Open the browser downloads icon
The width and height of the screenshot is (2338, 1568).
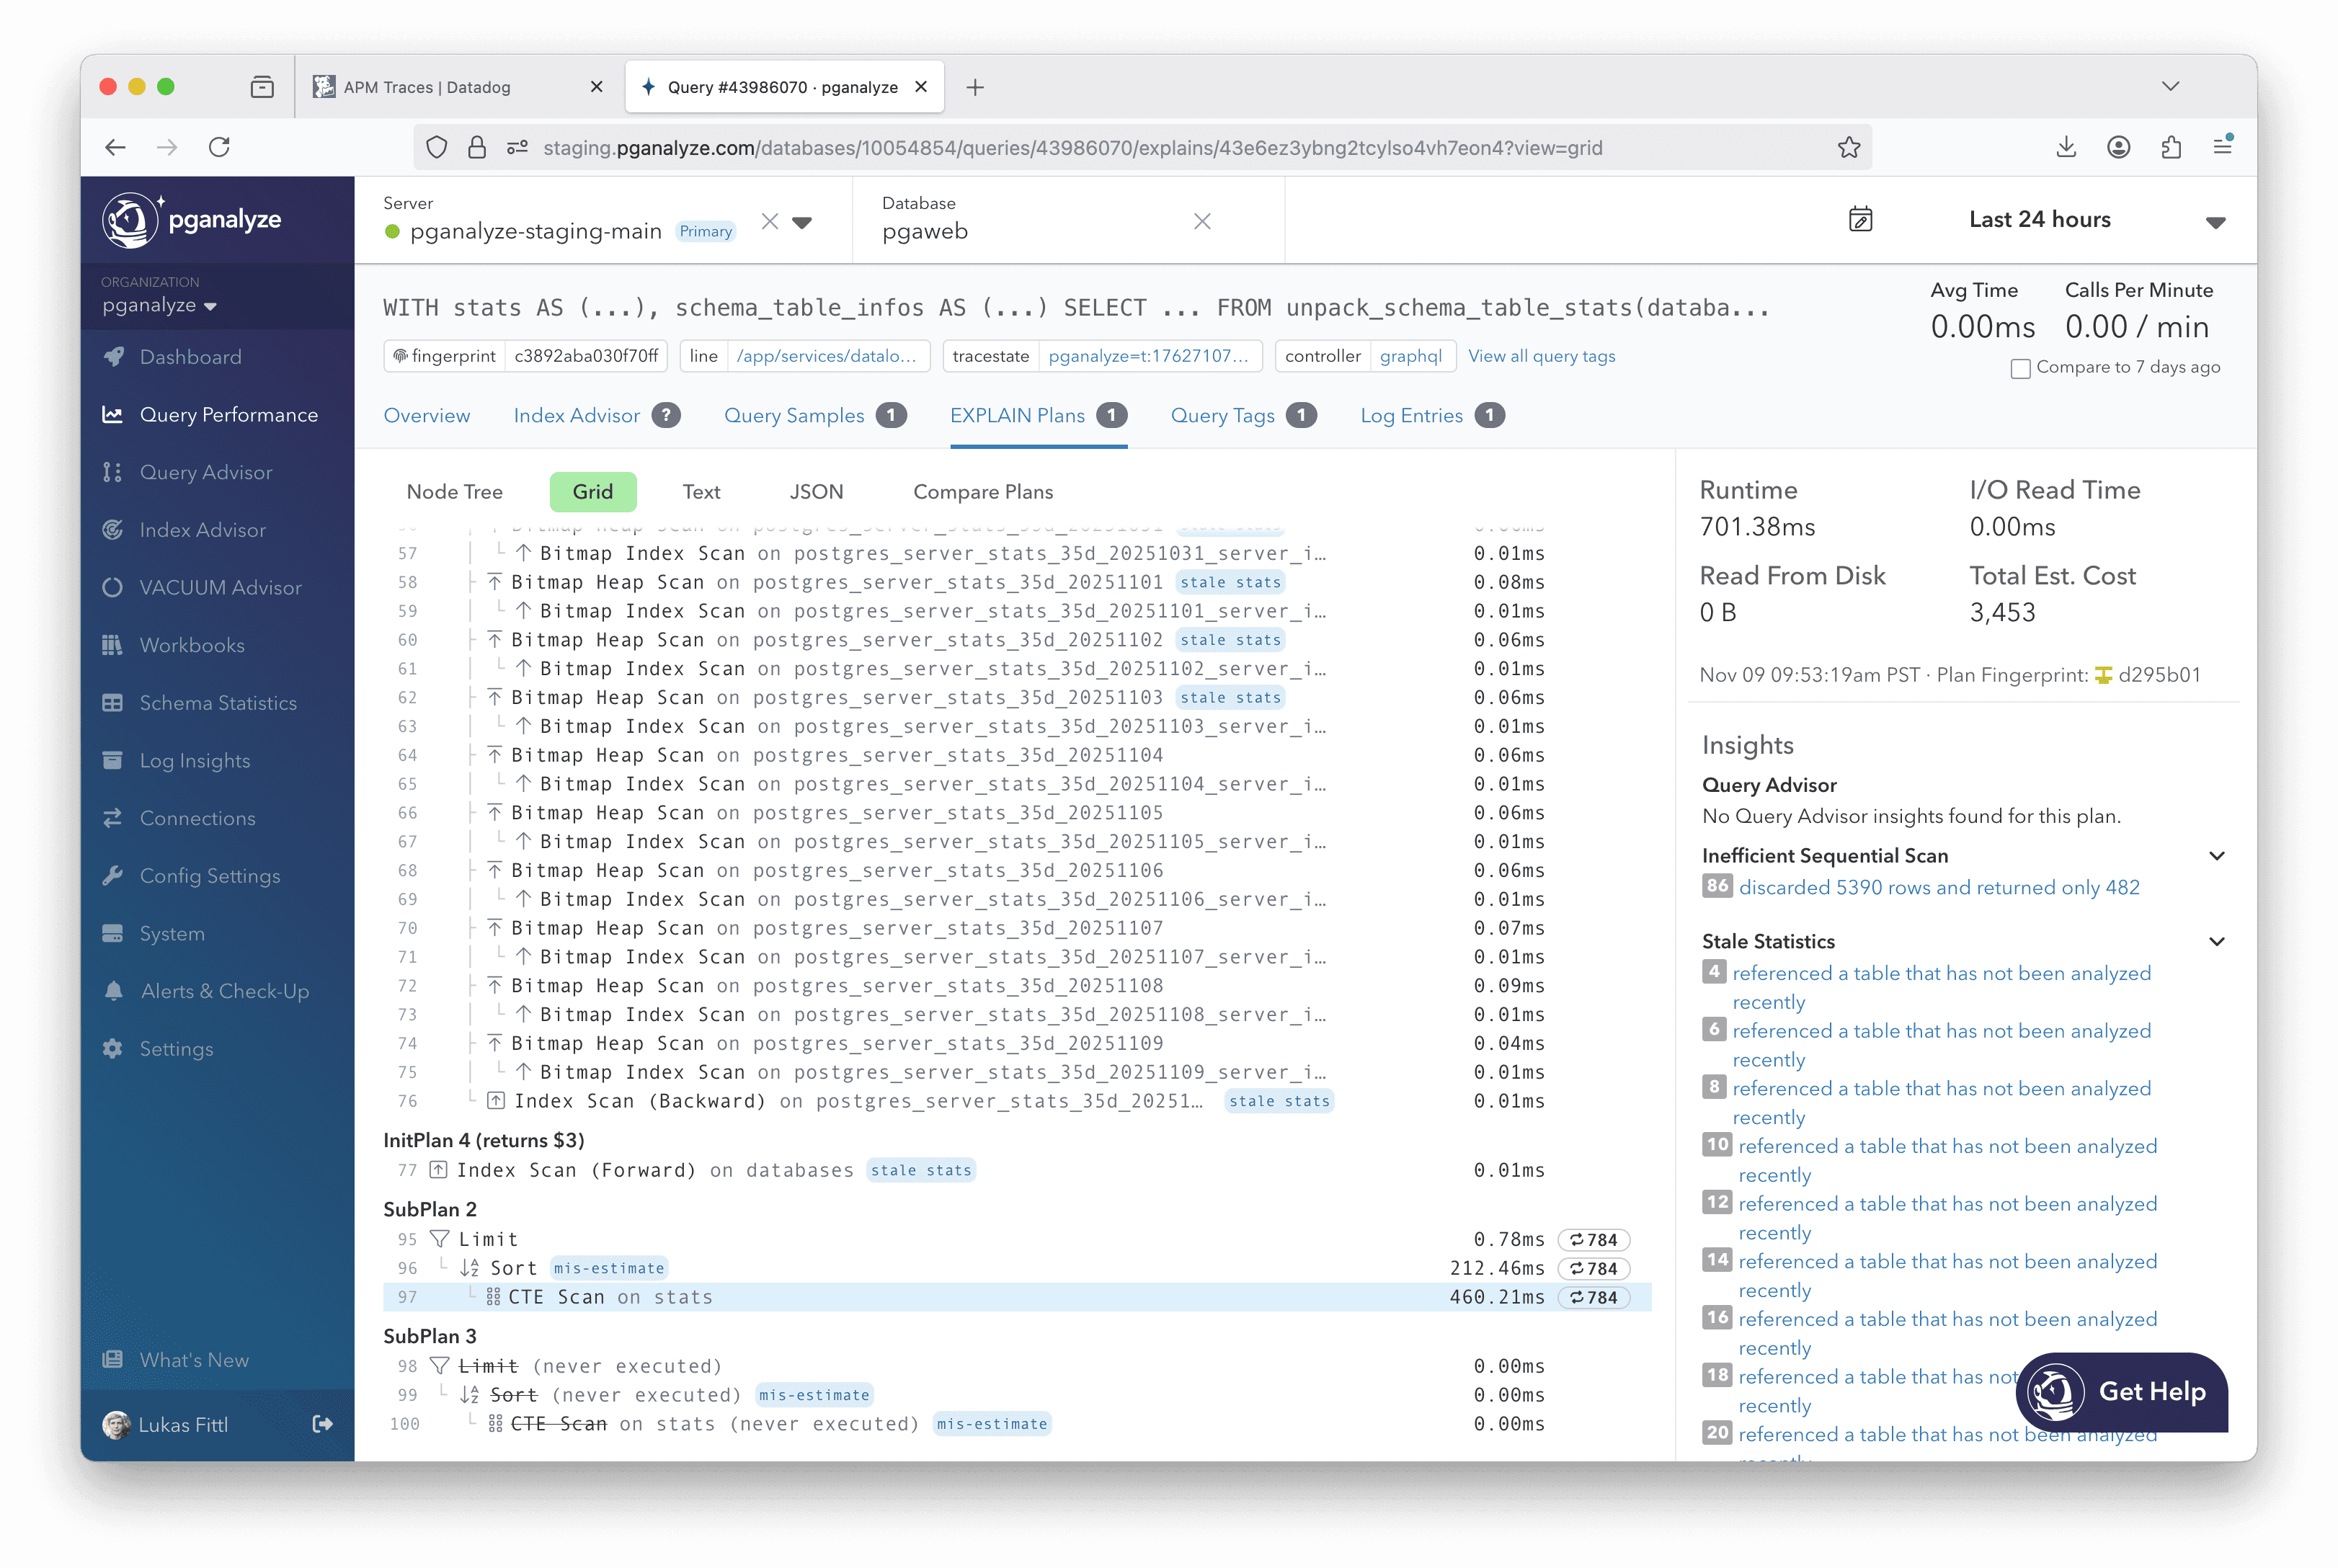tap(2066, 148)
